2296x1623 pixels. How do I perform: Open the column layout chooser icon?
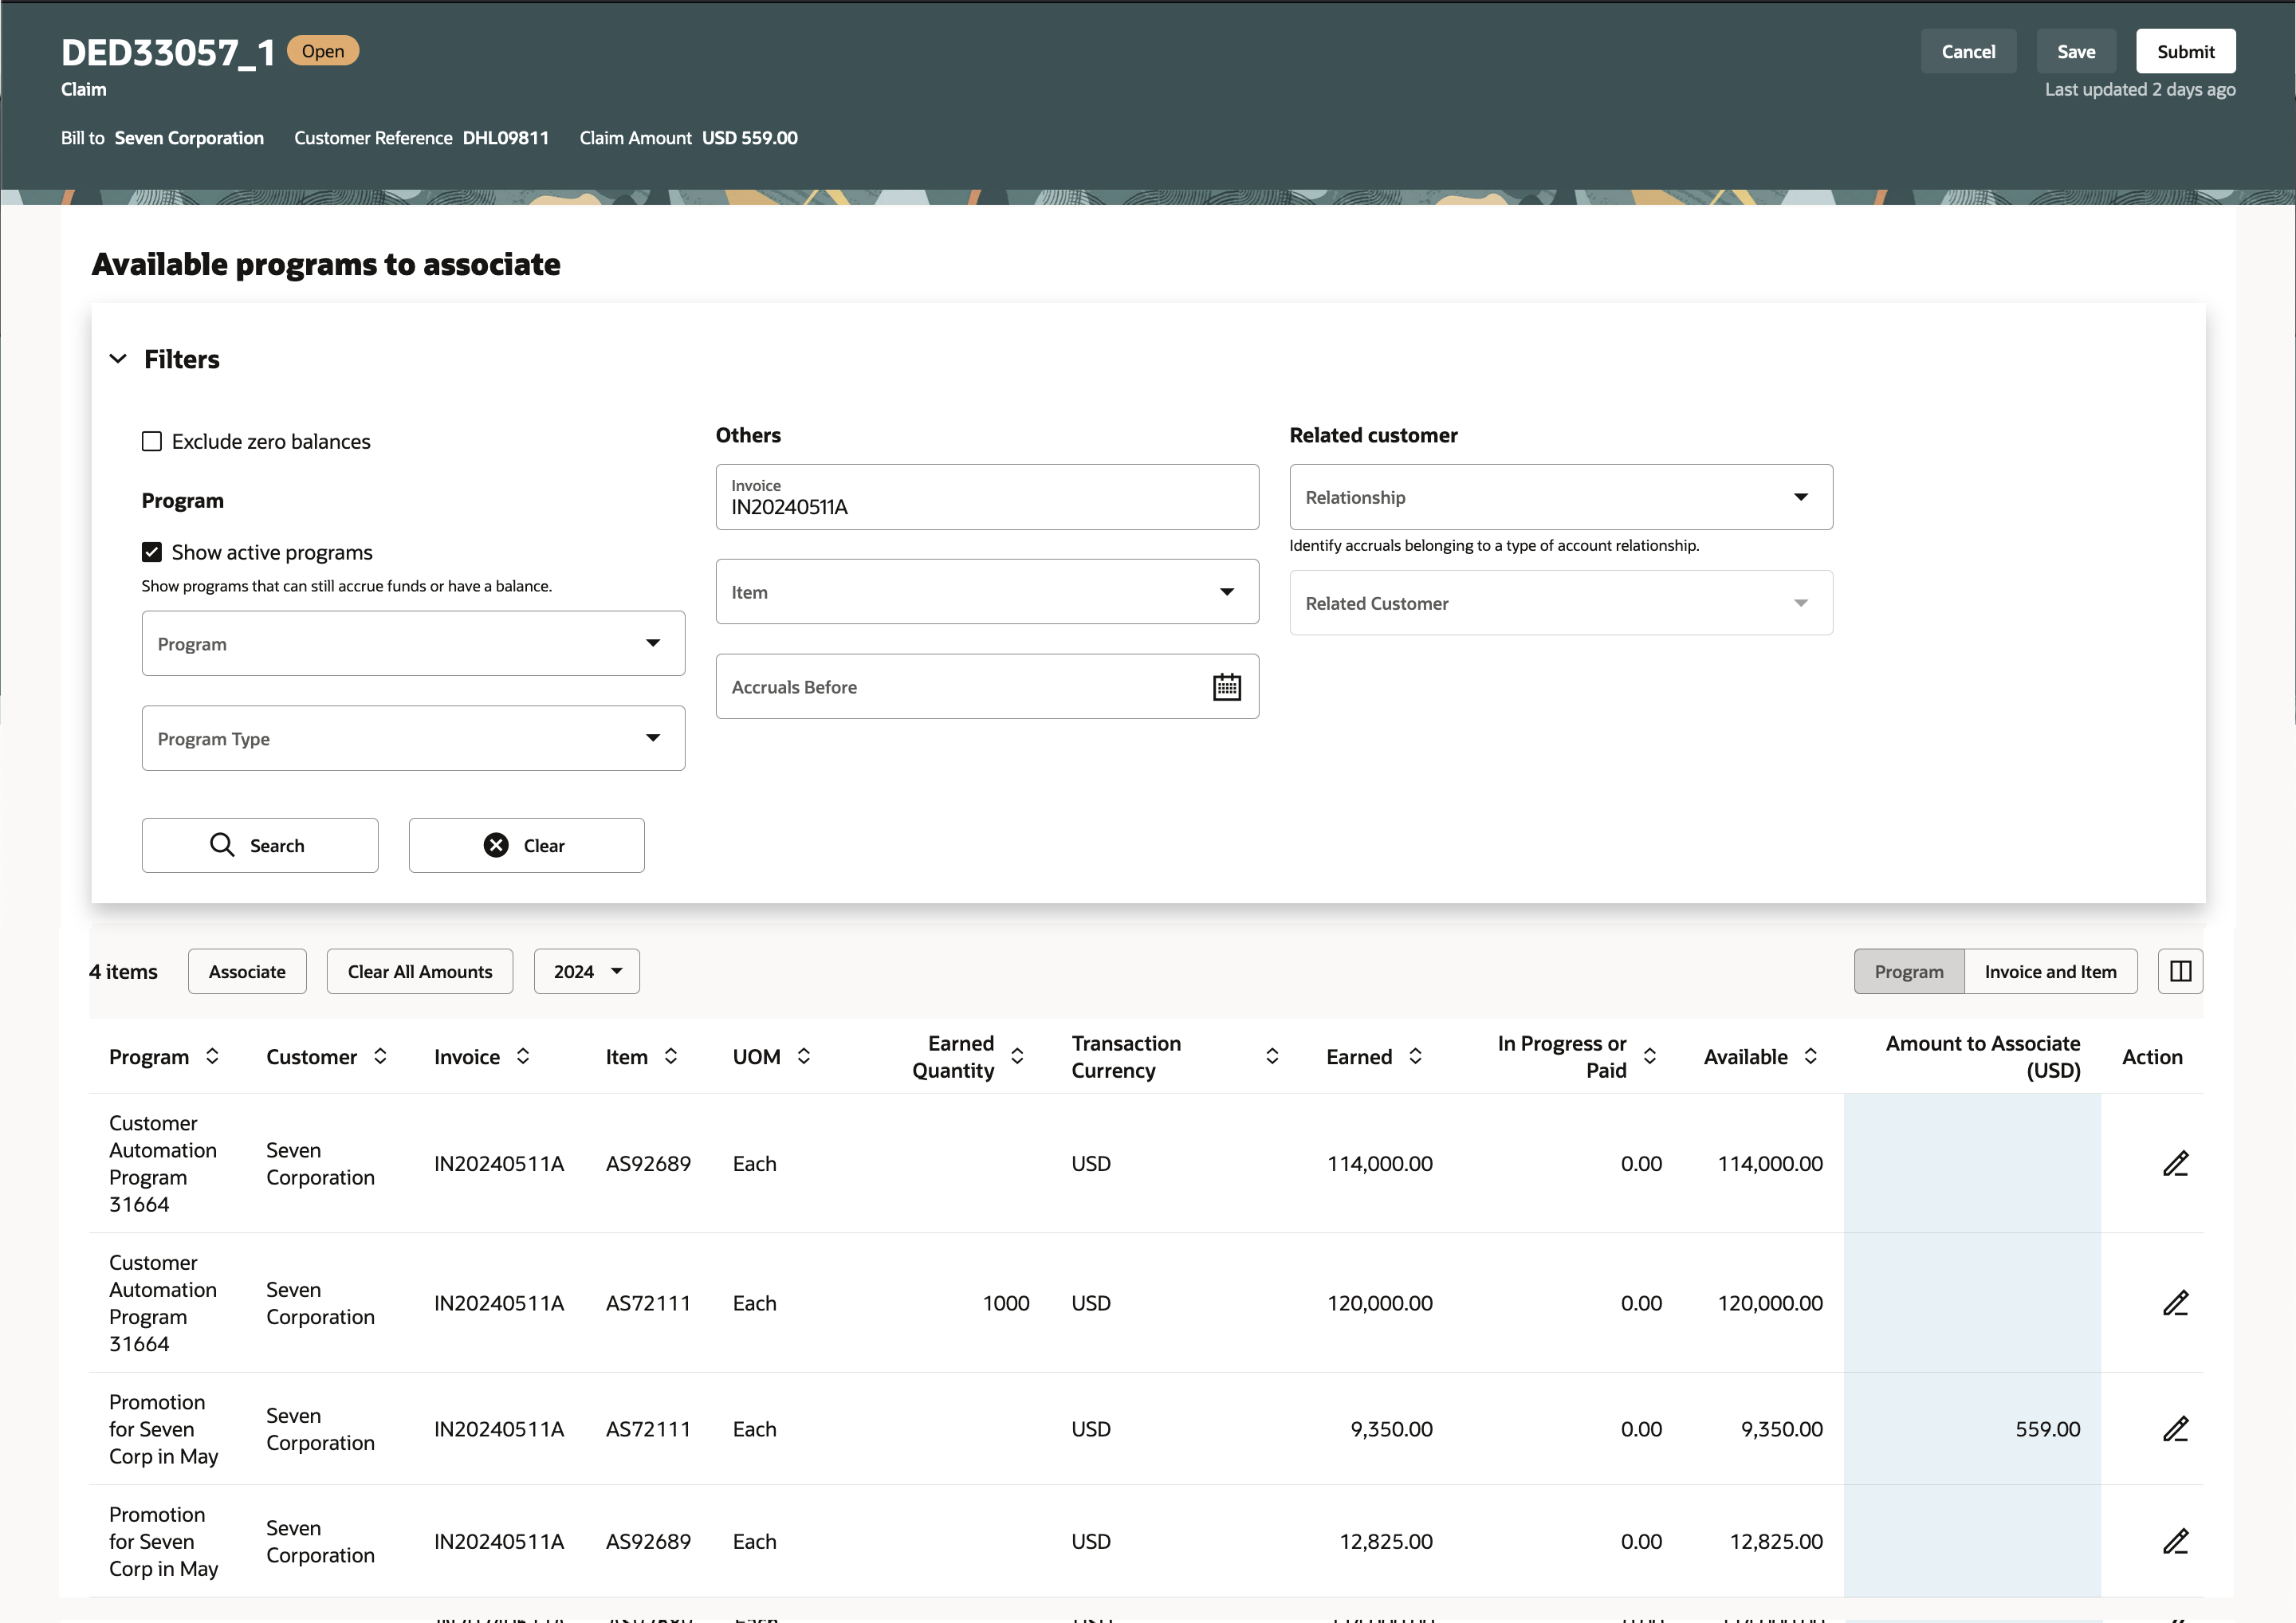[2180, 971]
